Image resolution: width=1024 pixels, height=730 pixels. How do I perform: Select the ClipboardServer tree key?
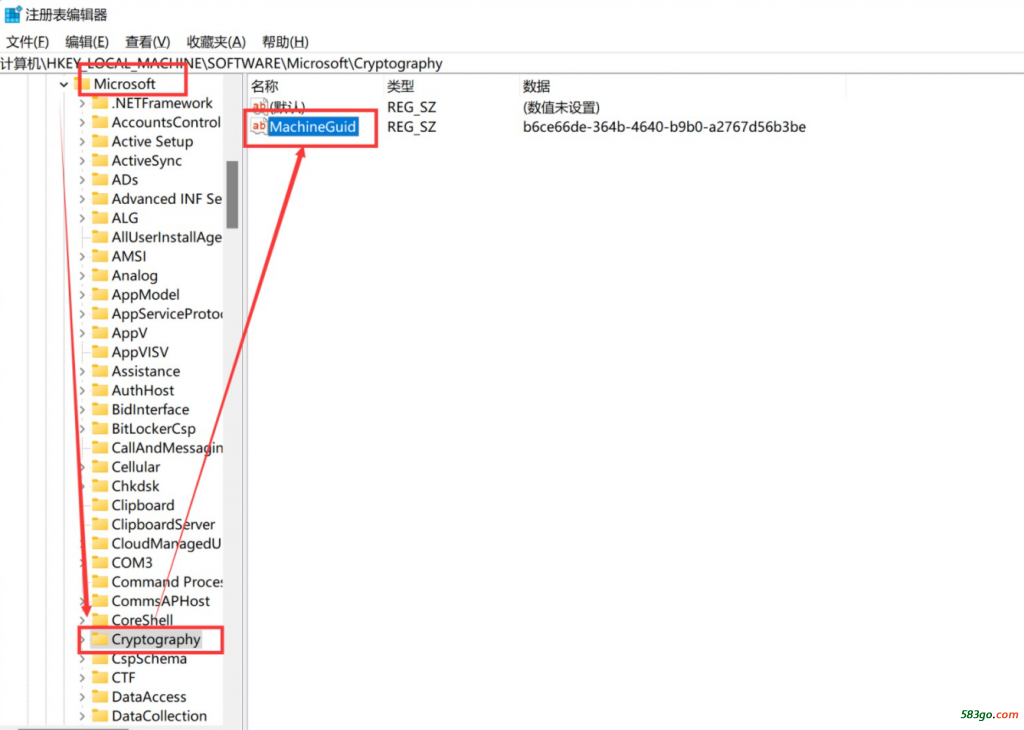pos(163,524)
